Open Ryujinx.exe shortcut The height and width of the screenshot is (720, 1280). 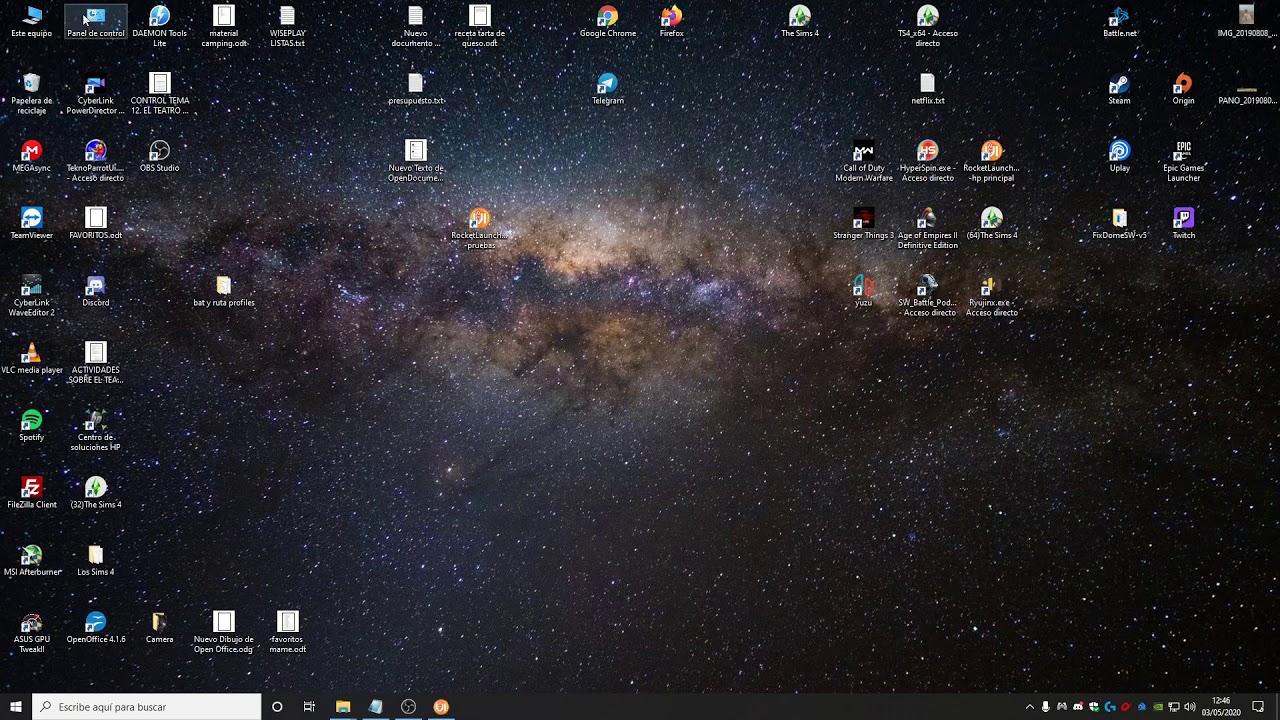[992, 296]
